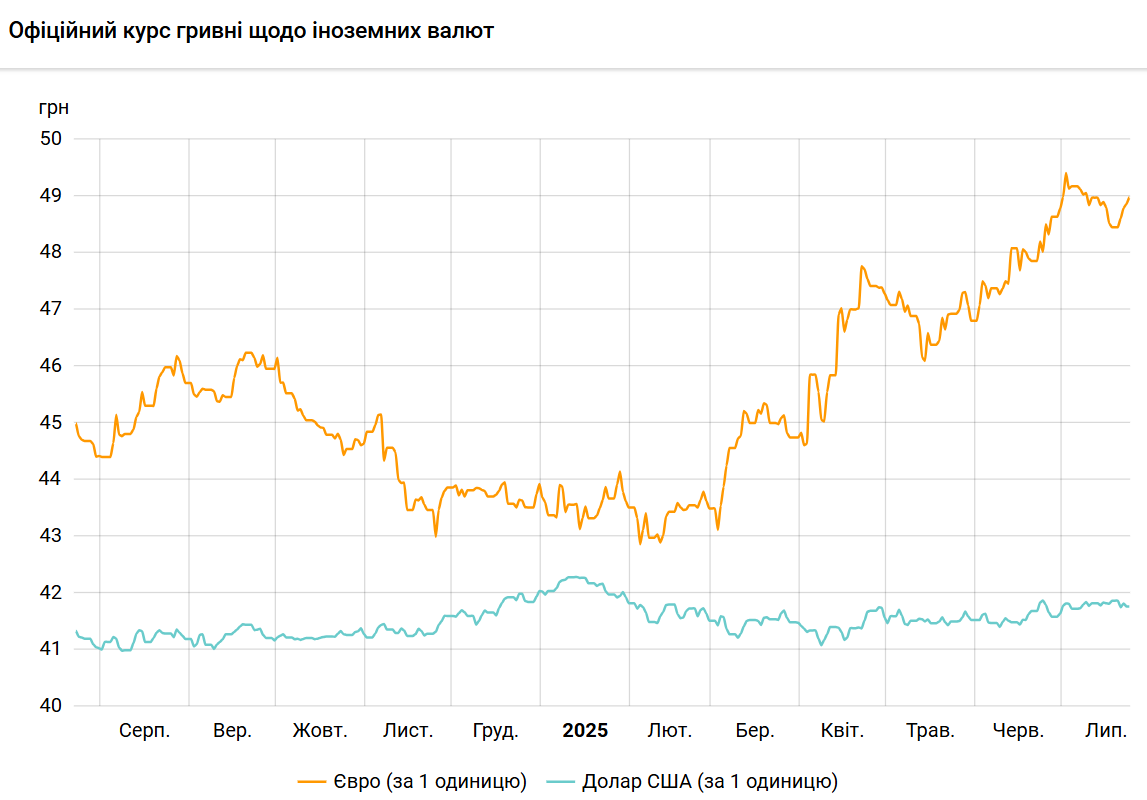Click the грн unit label above axis

(54, 107)
